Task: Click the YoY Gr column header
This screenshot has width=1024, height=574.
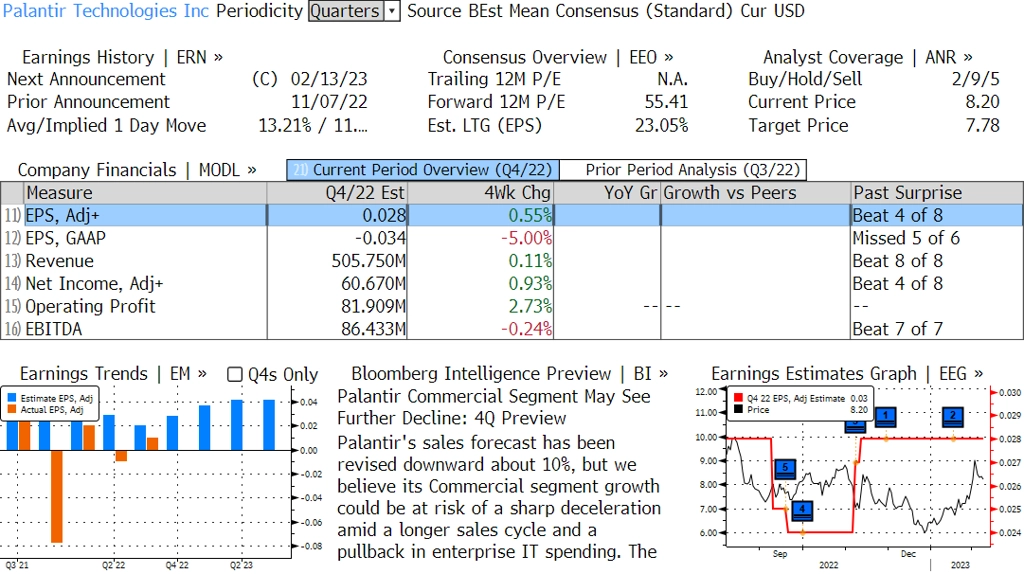Action: click(x=607, y=193)
